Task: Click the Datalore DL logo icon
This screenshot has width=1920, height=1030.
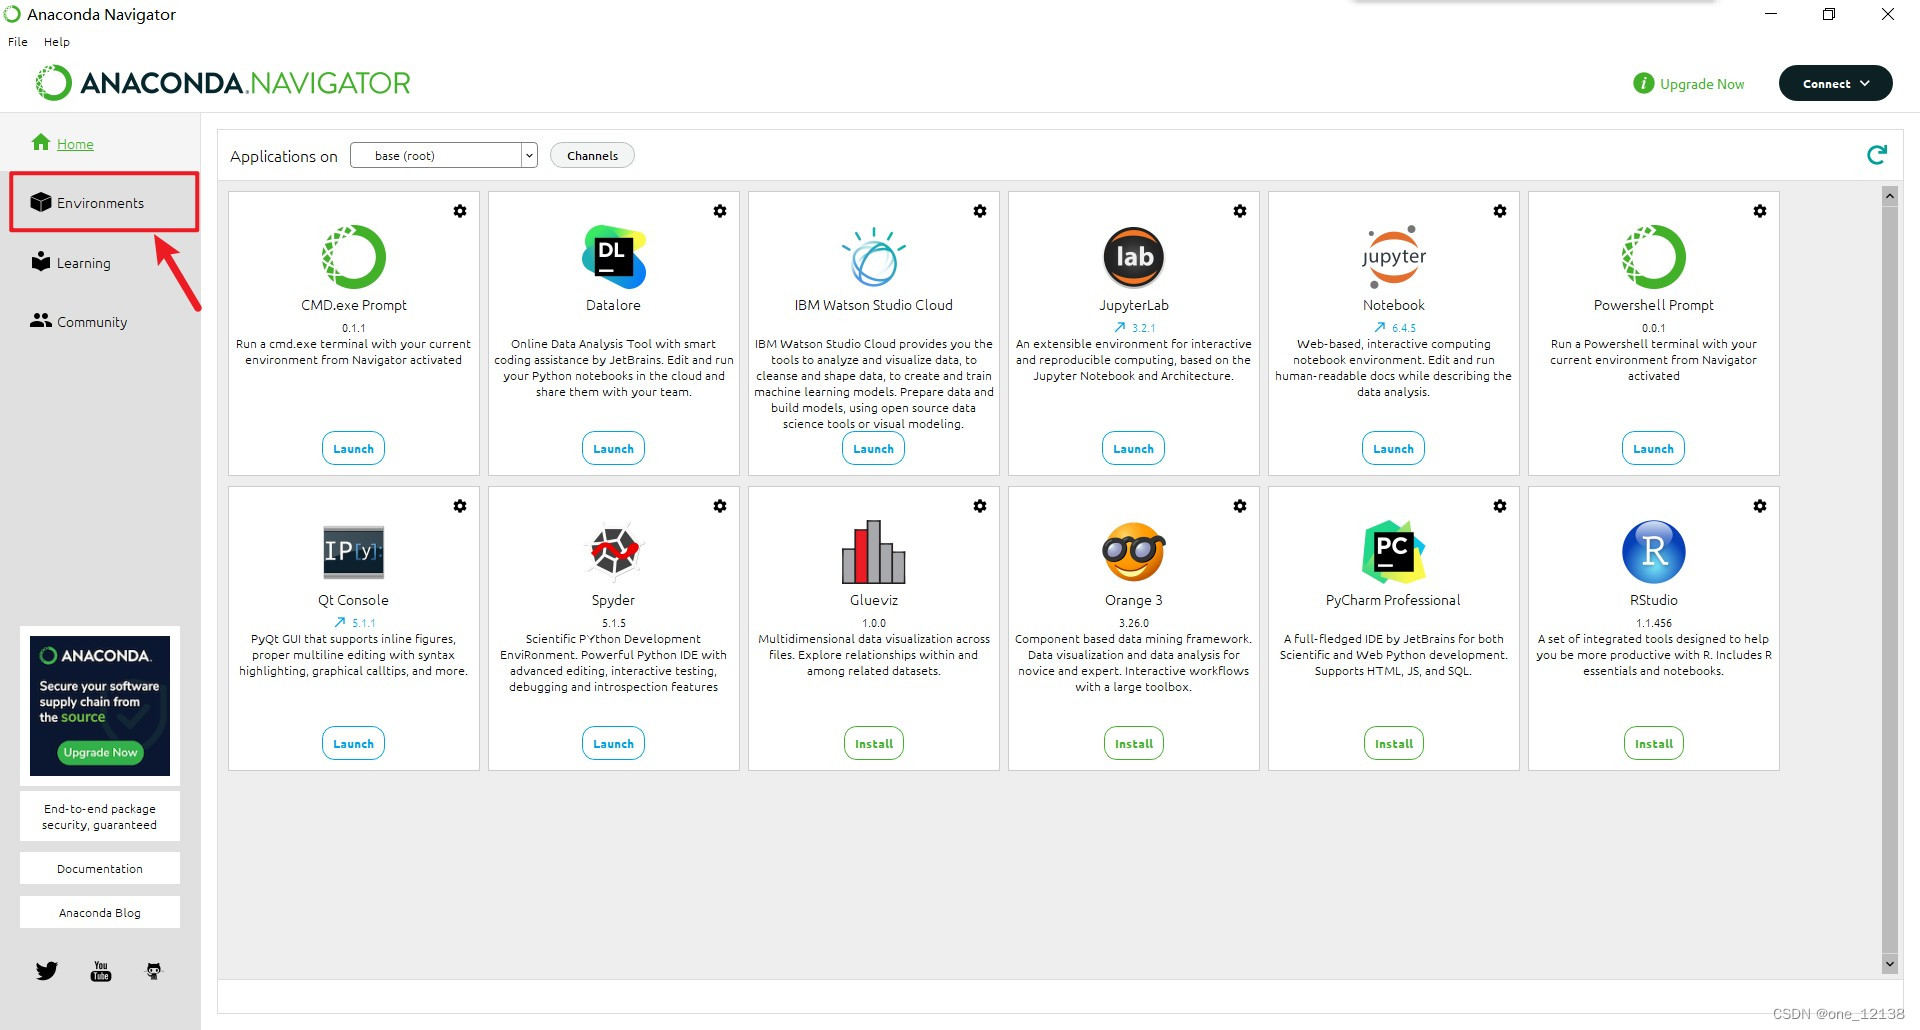Action: 614,256
